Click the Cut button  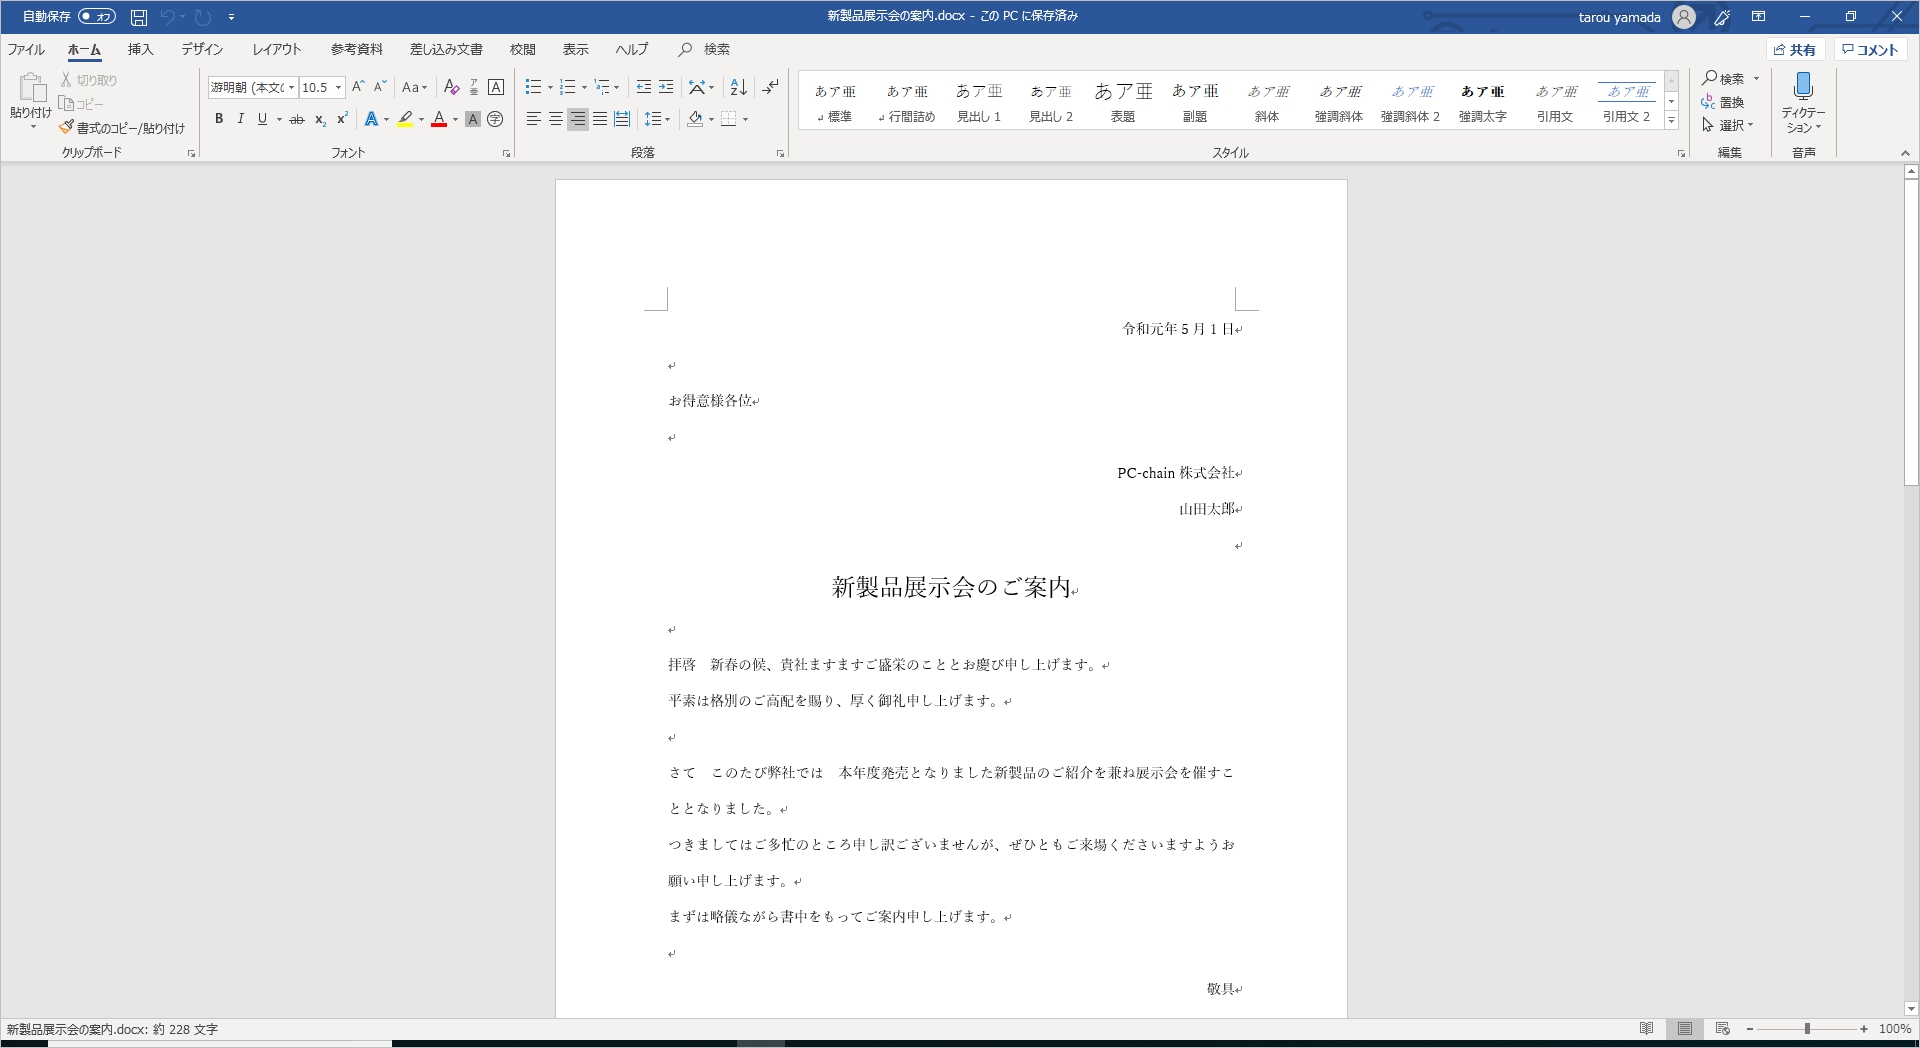[x=89, y=80]
